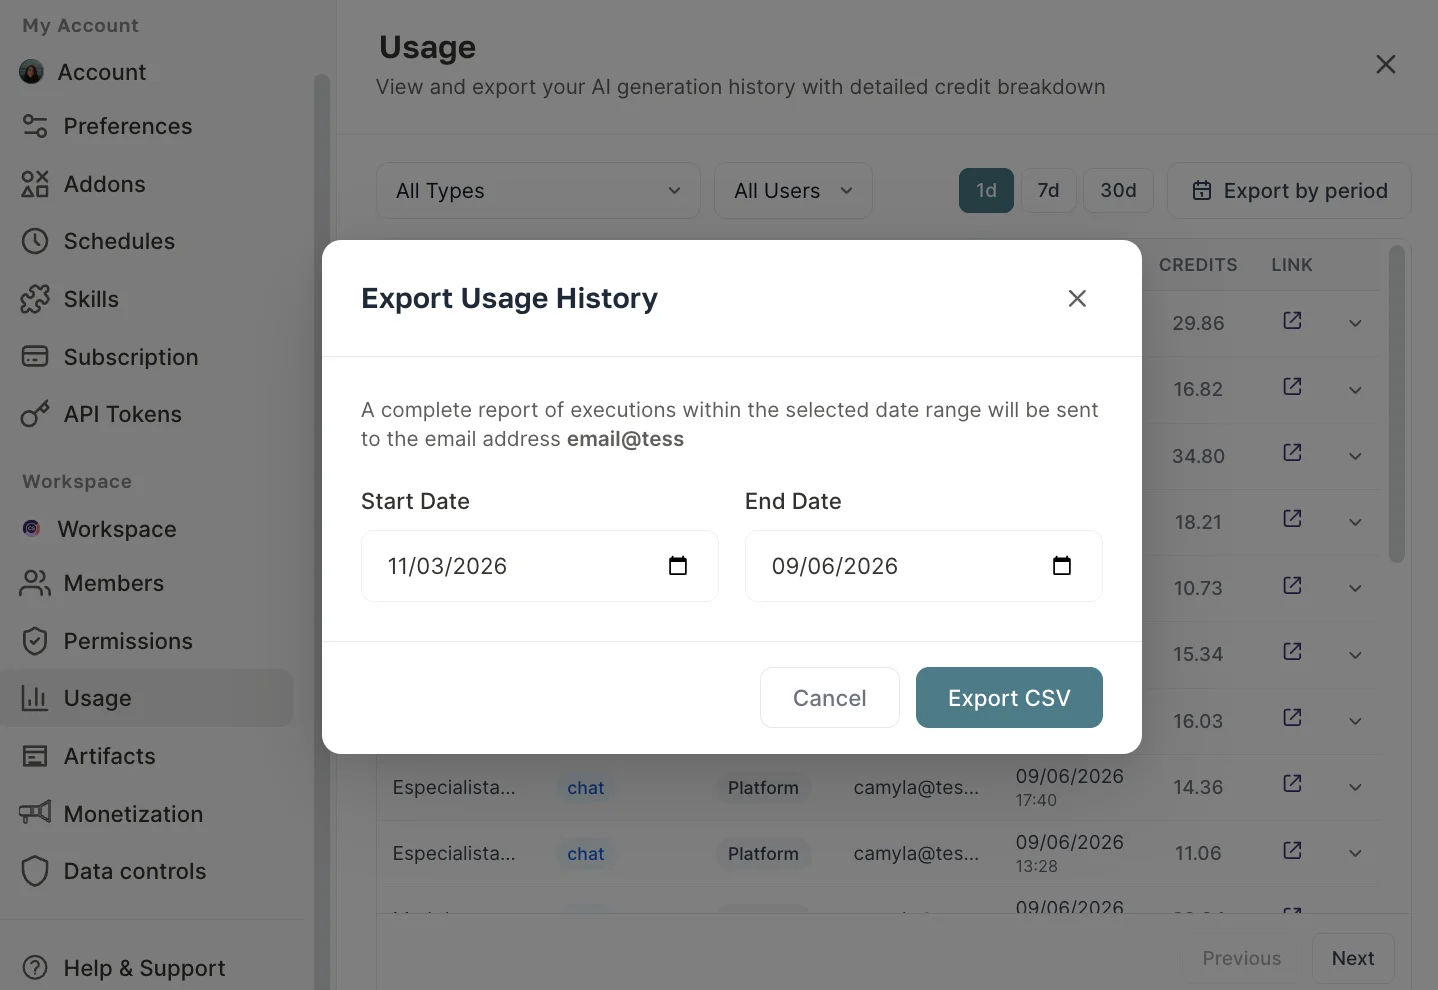Click the Preferences sliders icon
This screenshot has height=990, width=1438.
pyautogui.click(x=35, y=126)
